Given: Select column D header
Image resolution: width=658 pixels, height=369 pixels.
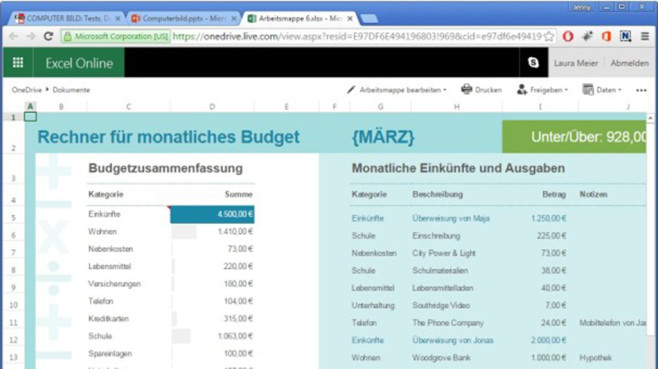Looking at the screenshot, I should coord(212,107).
